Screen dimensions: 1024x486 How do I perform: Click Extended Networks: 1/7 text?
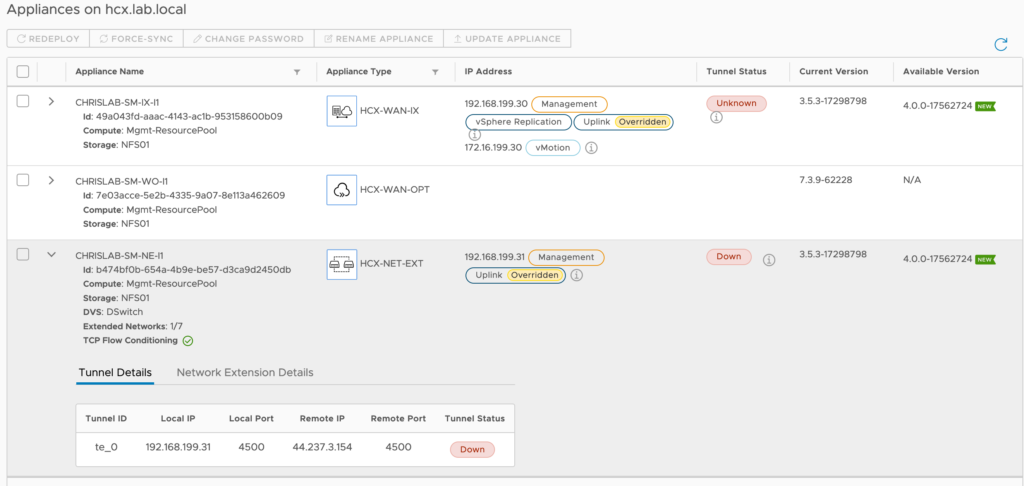pyautogui.click(x=133, y=326)
